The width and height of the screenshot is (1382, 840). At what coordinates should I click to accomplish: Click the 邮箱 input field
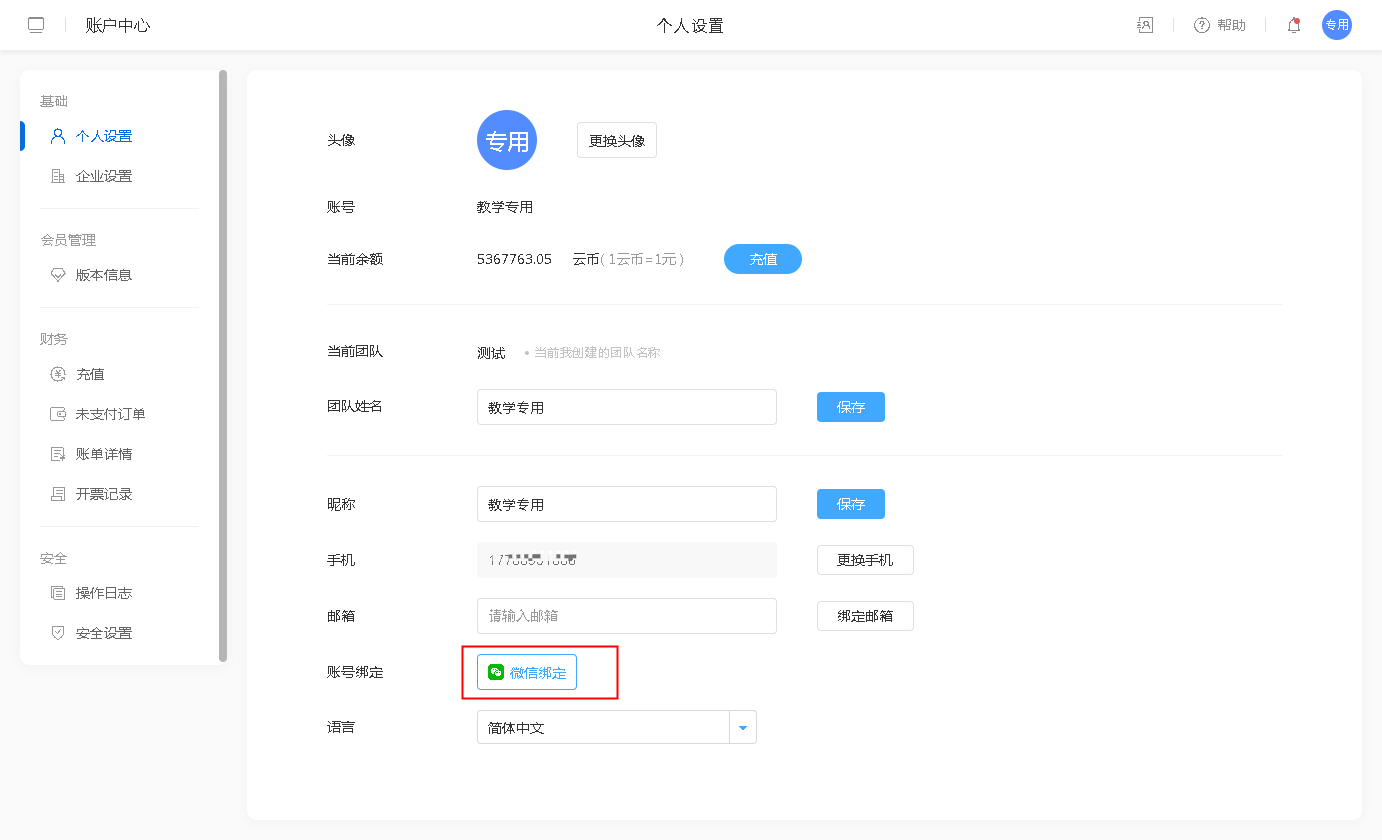(626, 616)
